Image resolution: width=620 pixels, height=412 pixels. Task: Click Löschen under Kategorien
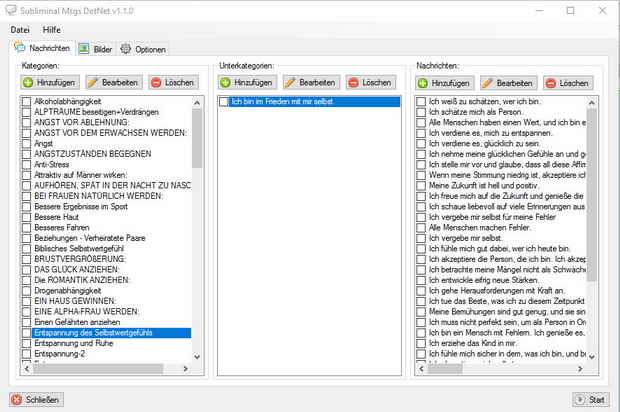[174, 83]
